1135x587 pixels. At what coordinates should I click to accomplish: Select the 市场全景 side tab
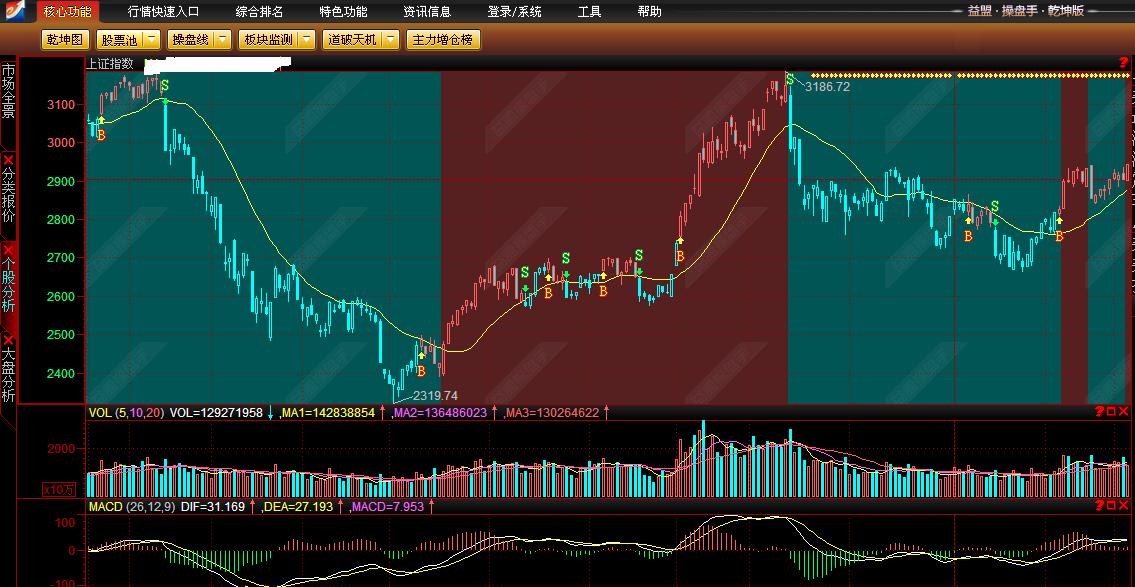[x=9, y=92]
